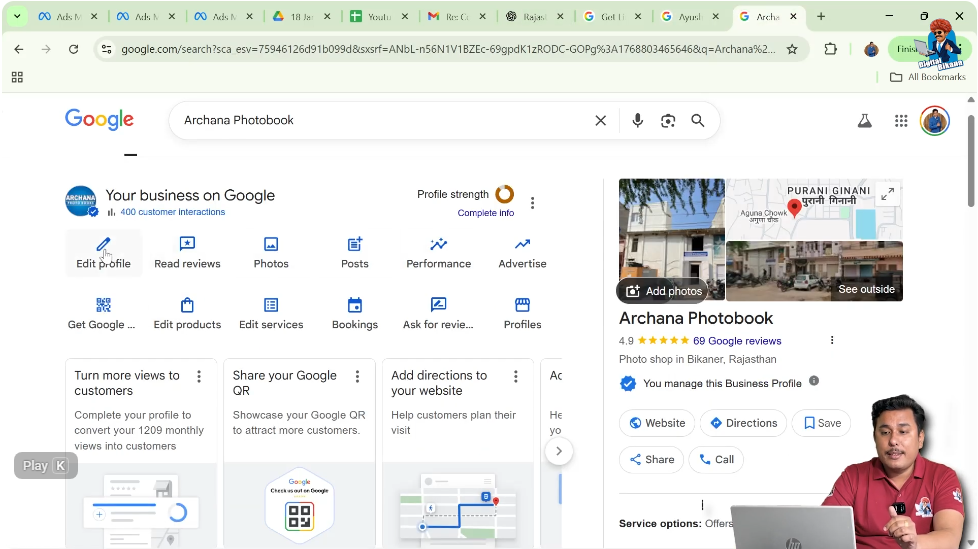The width and height of the screenshot is (978, 549).
Task: Show info about managing this Business Profile
Action: (814, 381)
